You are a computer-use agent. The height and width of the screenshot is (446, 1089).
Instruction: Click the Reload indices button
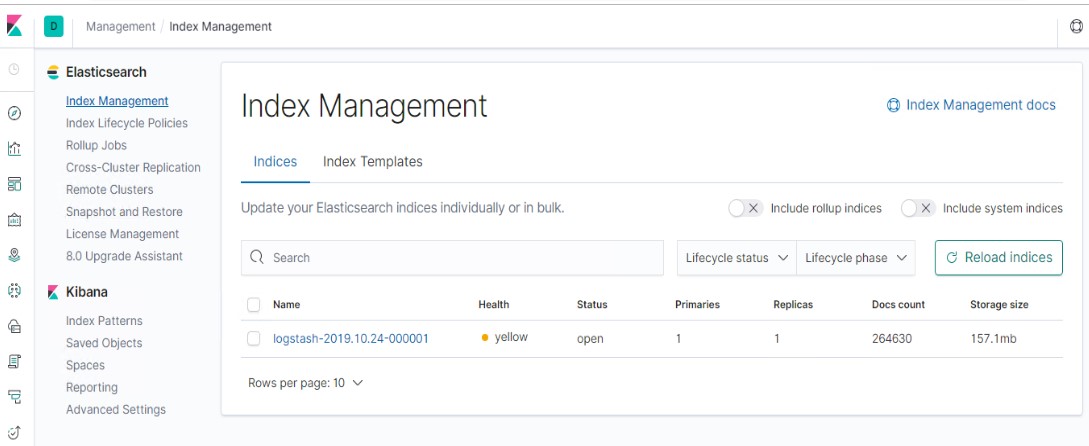(x=999, y=258)
